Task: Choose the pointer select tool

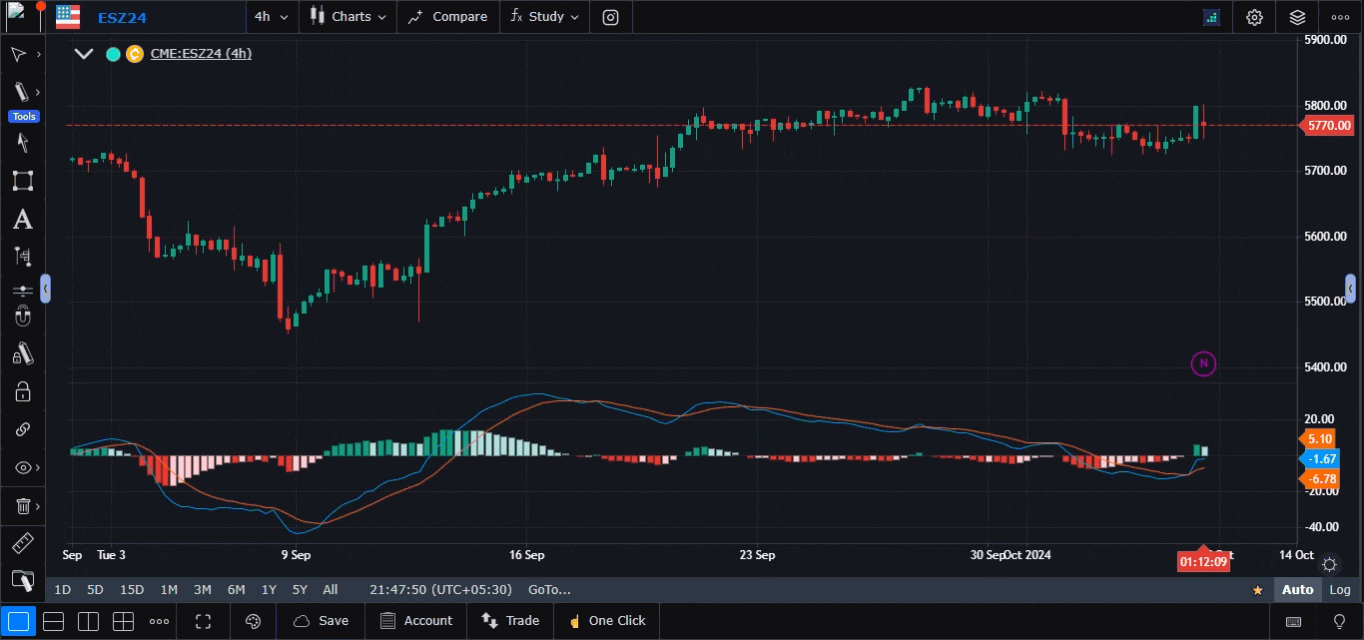Action: (x=22, y=143)
